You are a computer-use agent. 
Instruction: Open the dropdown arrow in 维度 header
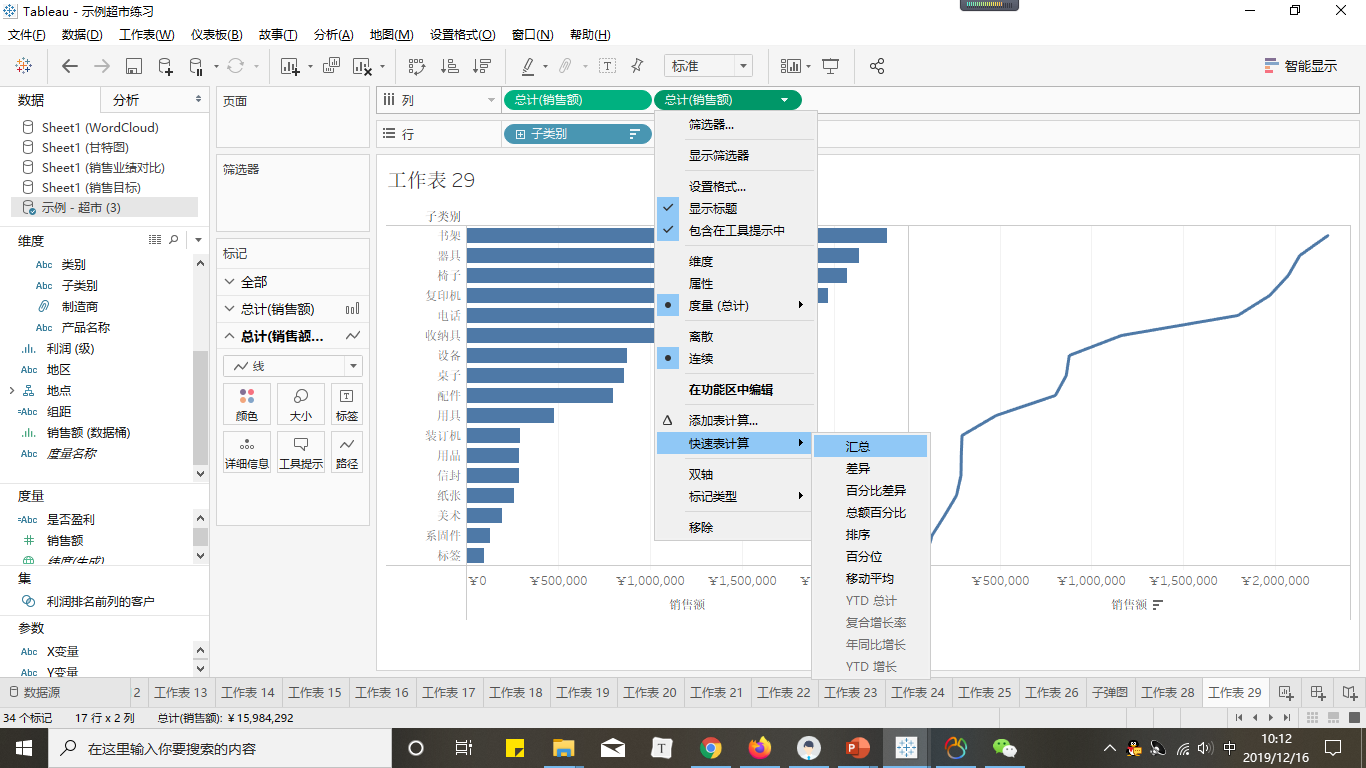[x=198, y=240]
